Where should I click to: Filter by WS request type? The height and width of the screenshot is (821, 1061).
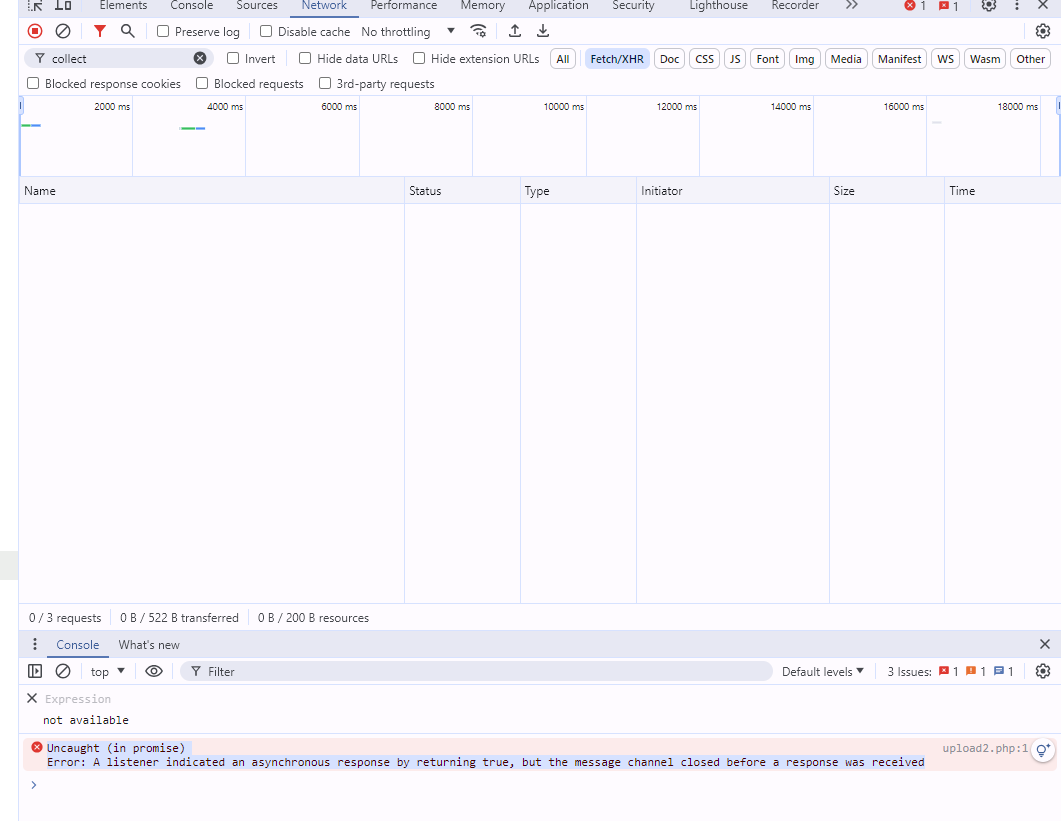(x=945, y=59)
